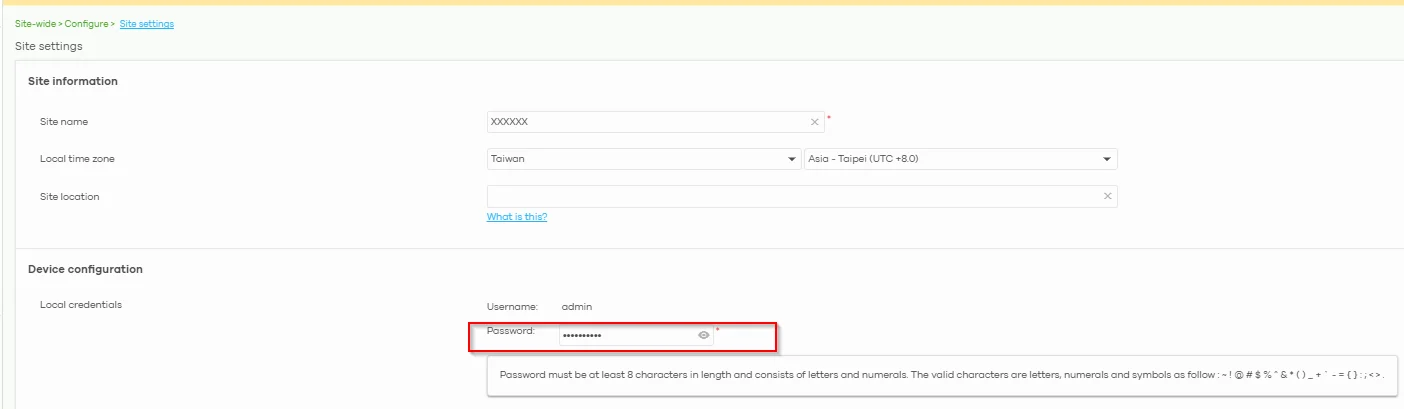Click the Local credentials label

coord(81,305)
